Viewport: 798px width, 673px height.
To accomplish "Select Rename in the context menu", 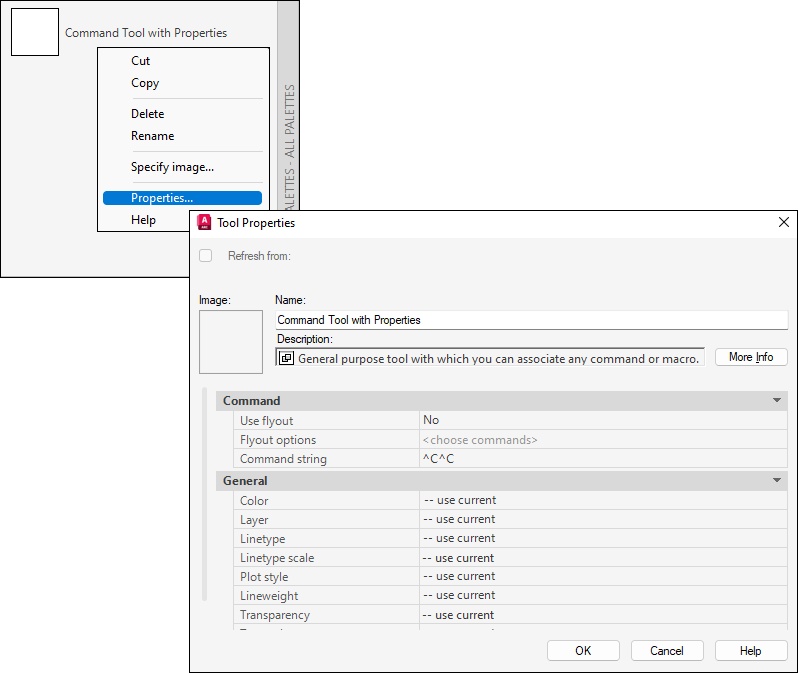I will 152,136.
